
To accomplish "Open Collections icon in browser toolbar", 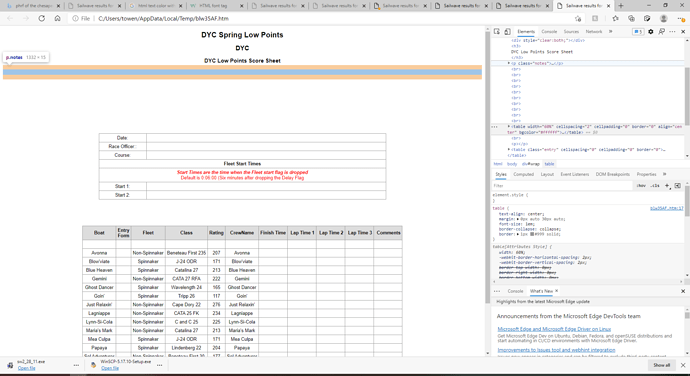I will click(x=631, y=18).
